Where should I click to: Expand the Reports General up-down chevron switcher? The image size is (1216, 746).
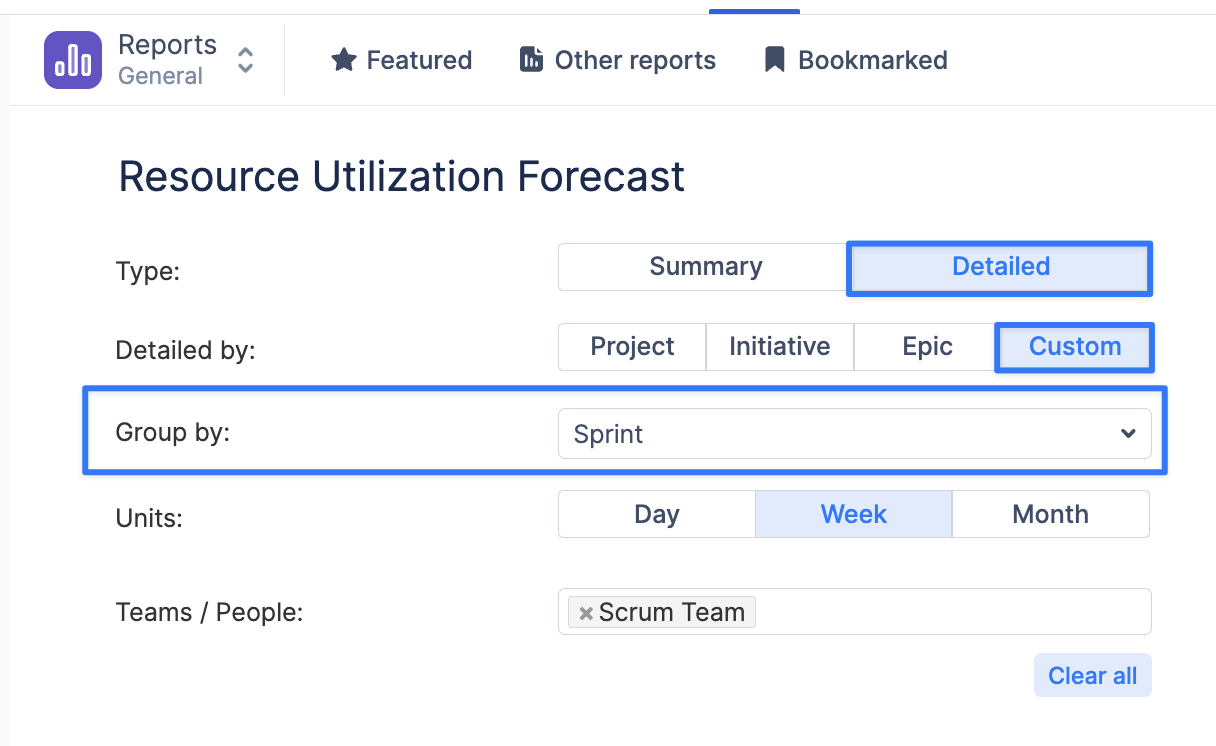point(245,60)
